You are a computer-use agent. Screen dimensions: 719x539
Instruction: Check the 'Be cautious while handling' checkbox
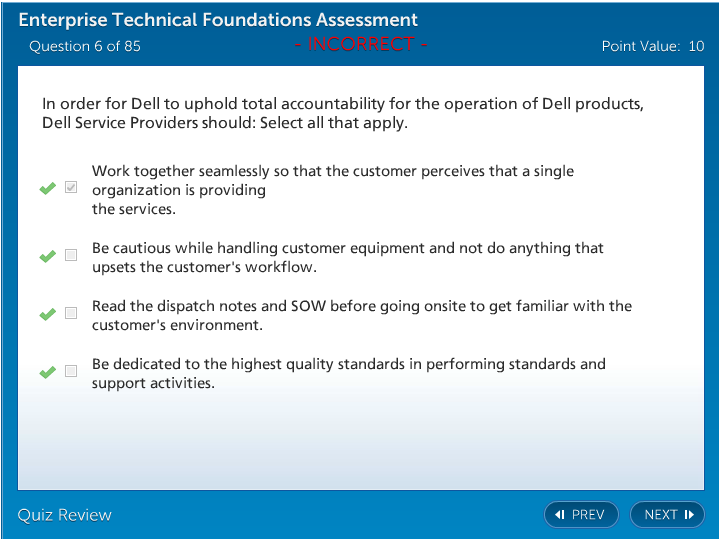(x=71, y=255)
